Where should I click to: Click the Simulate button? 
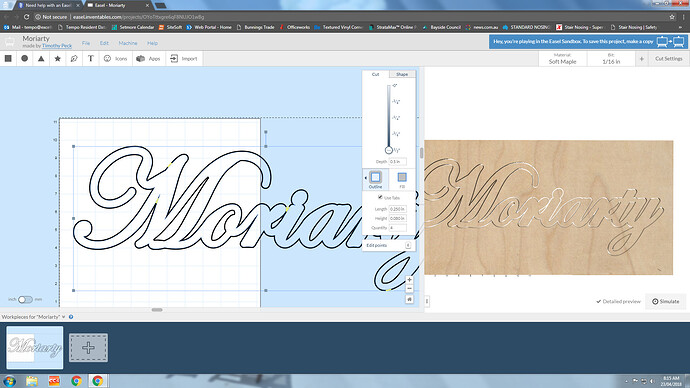pos(665,301)
